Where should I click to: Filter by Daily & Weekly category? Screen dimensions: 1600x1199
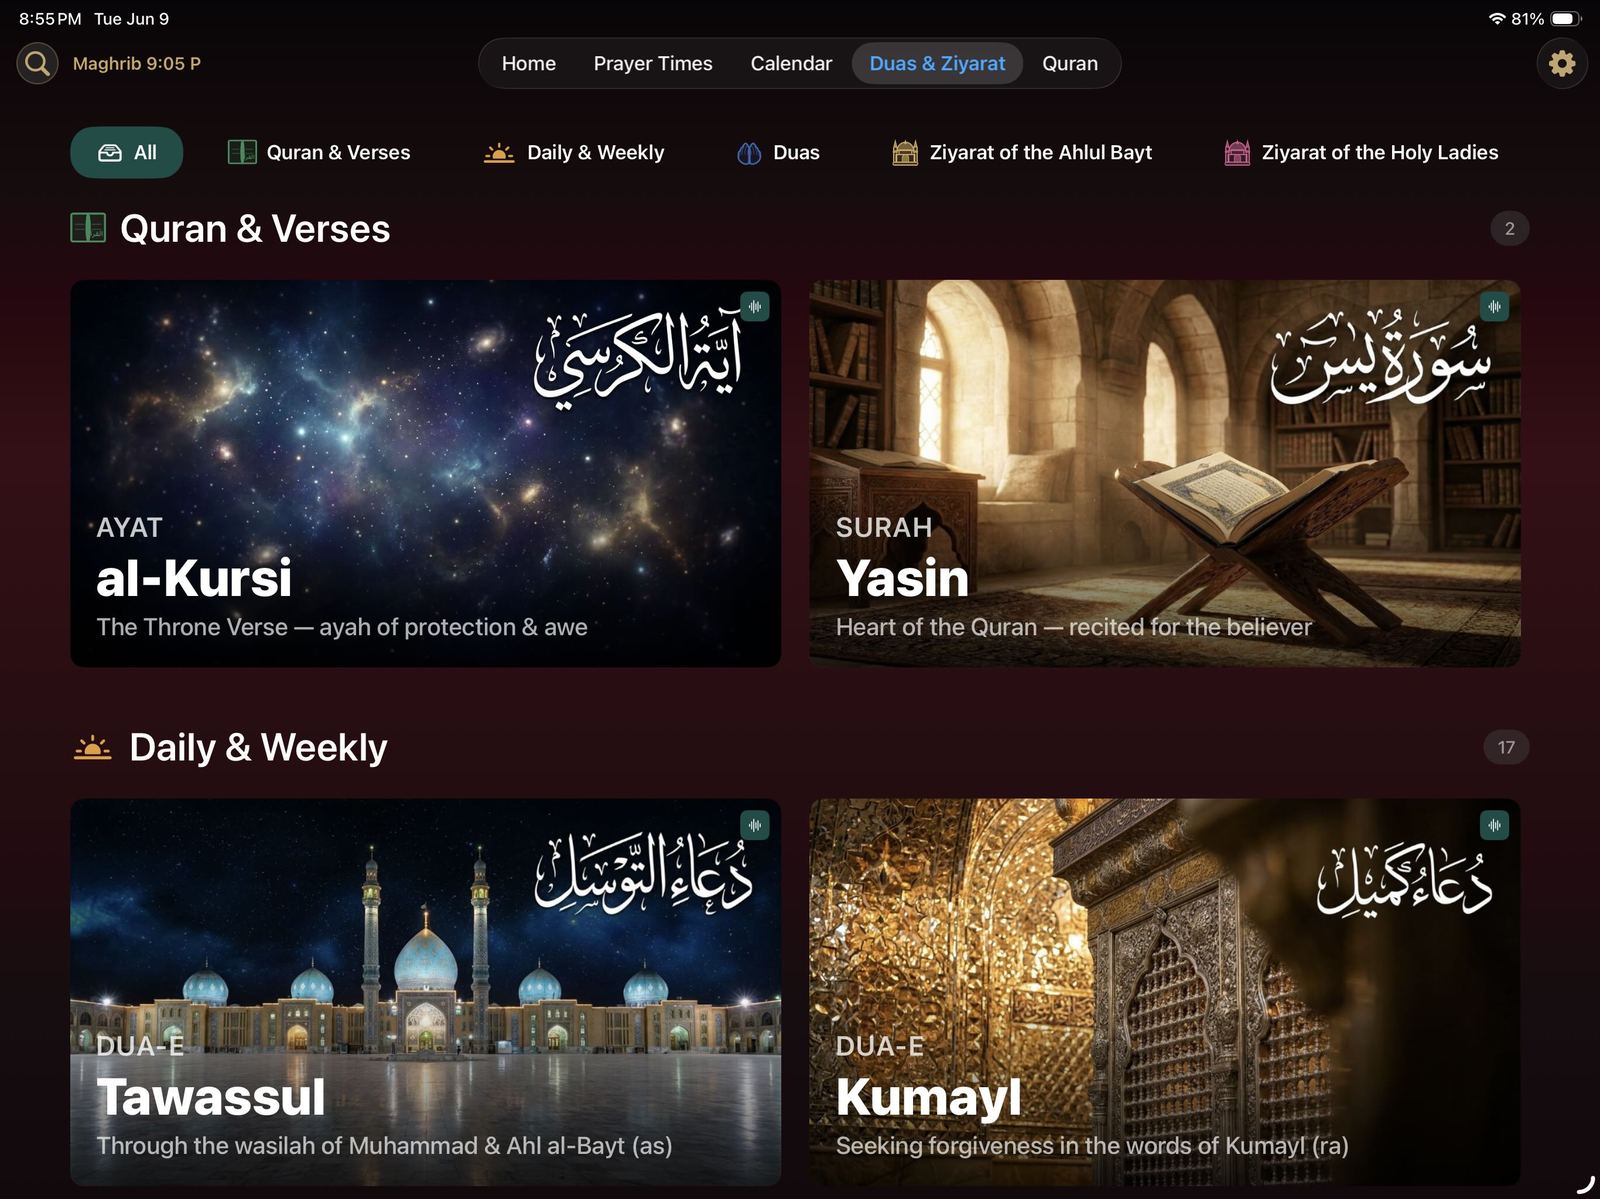(x=574, y=152)
